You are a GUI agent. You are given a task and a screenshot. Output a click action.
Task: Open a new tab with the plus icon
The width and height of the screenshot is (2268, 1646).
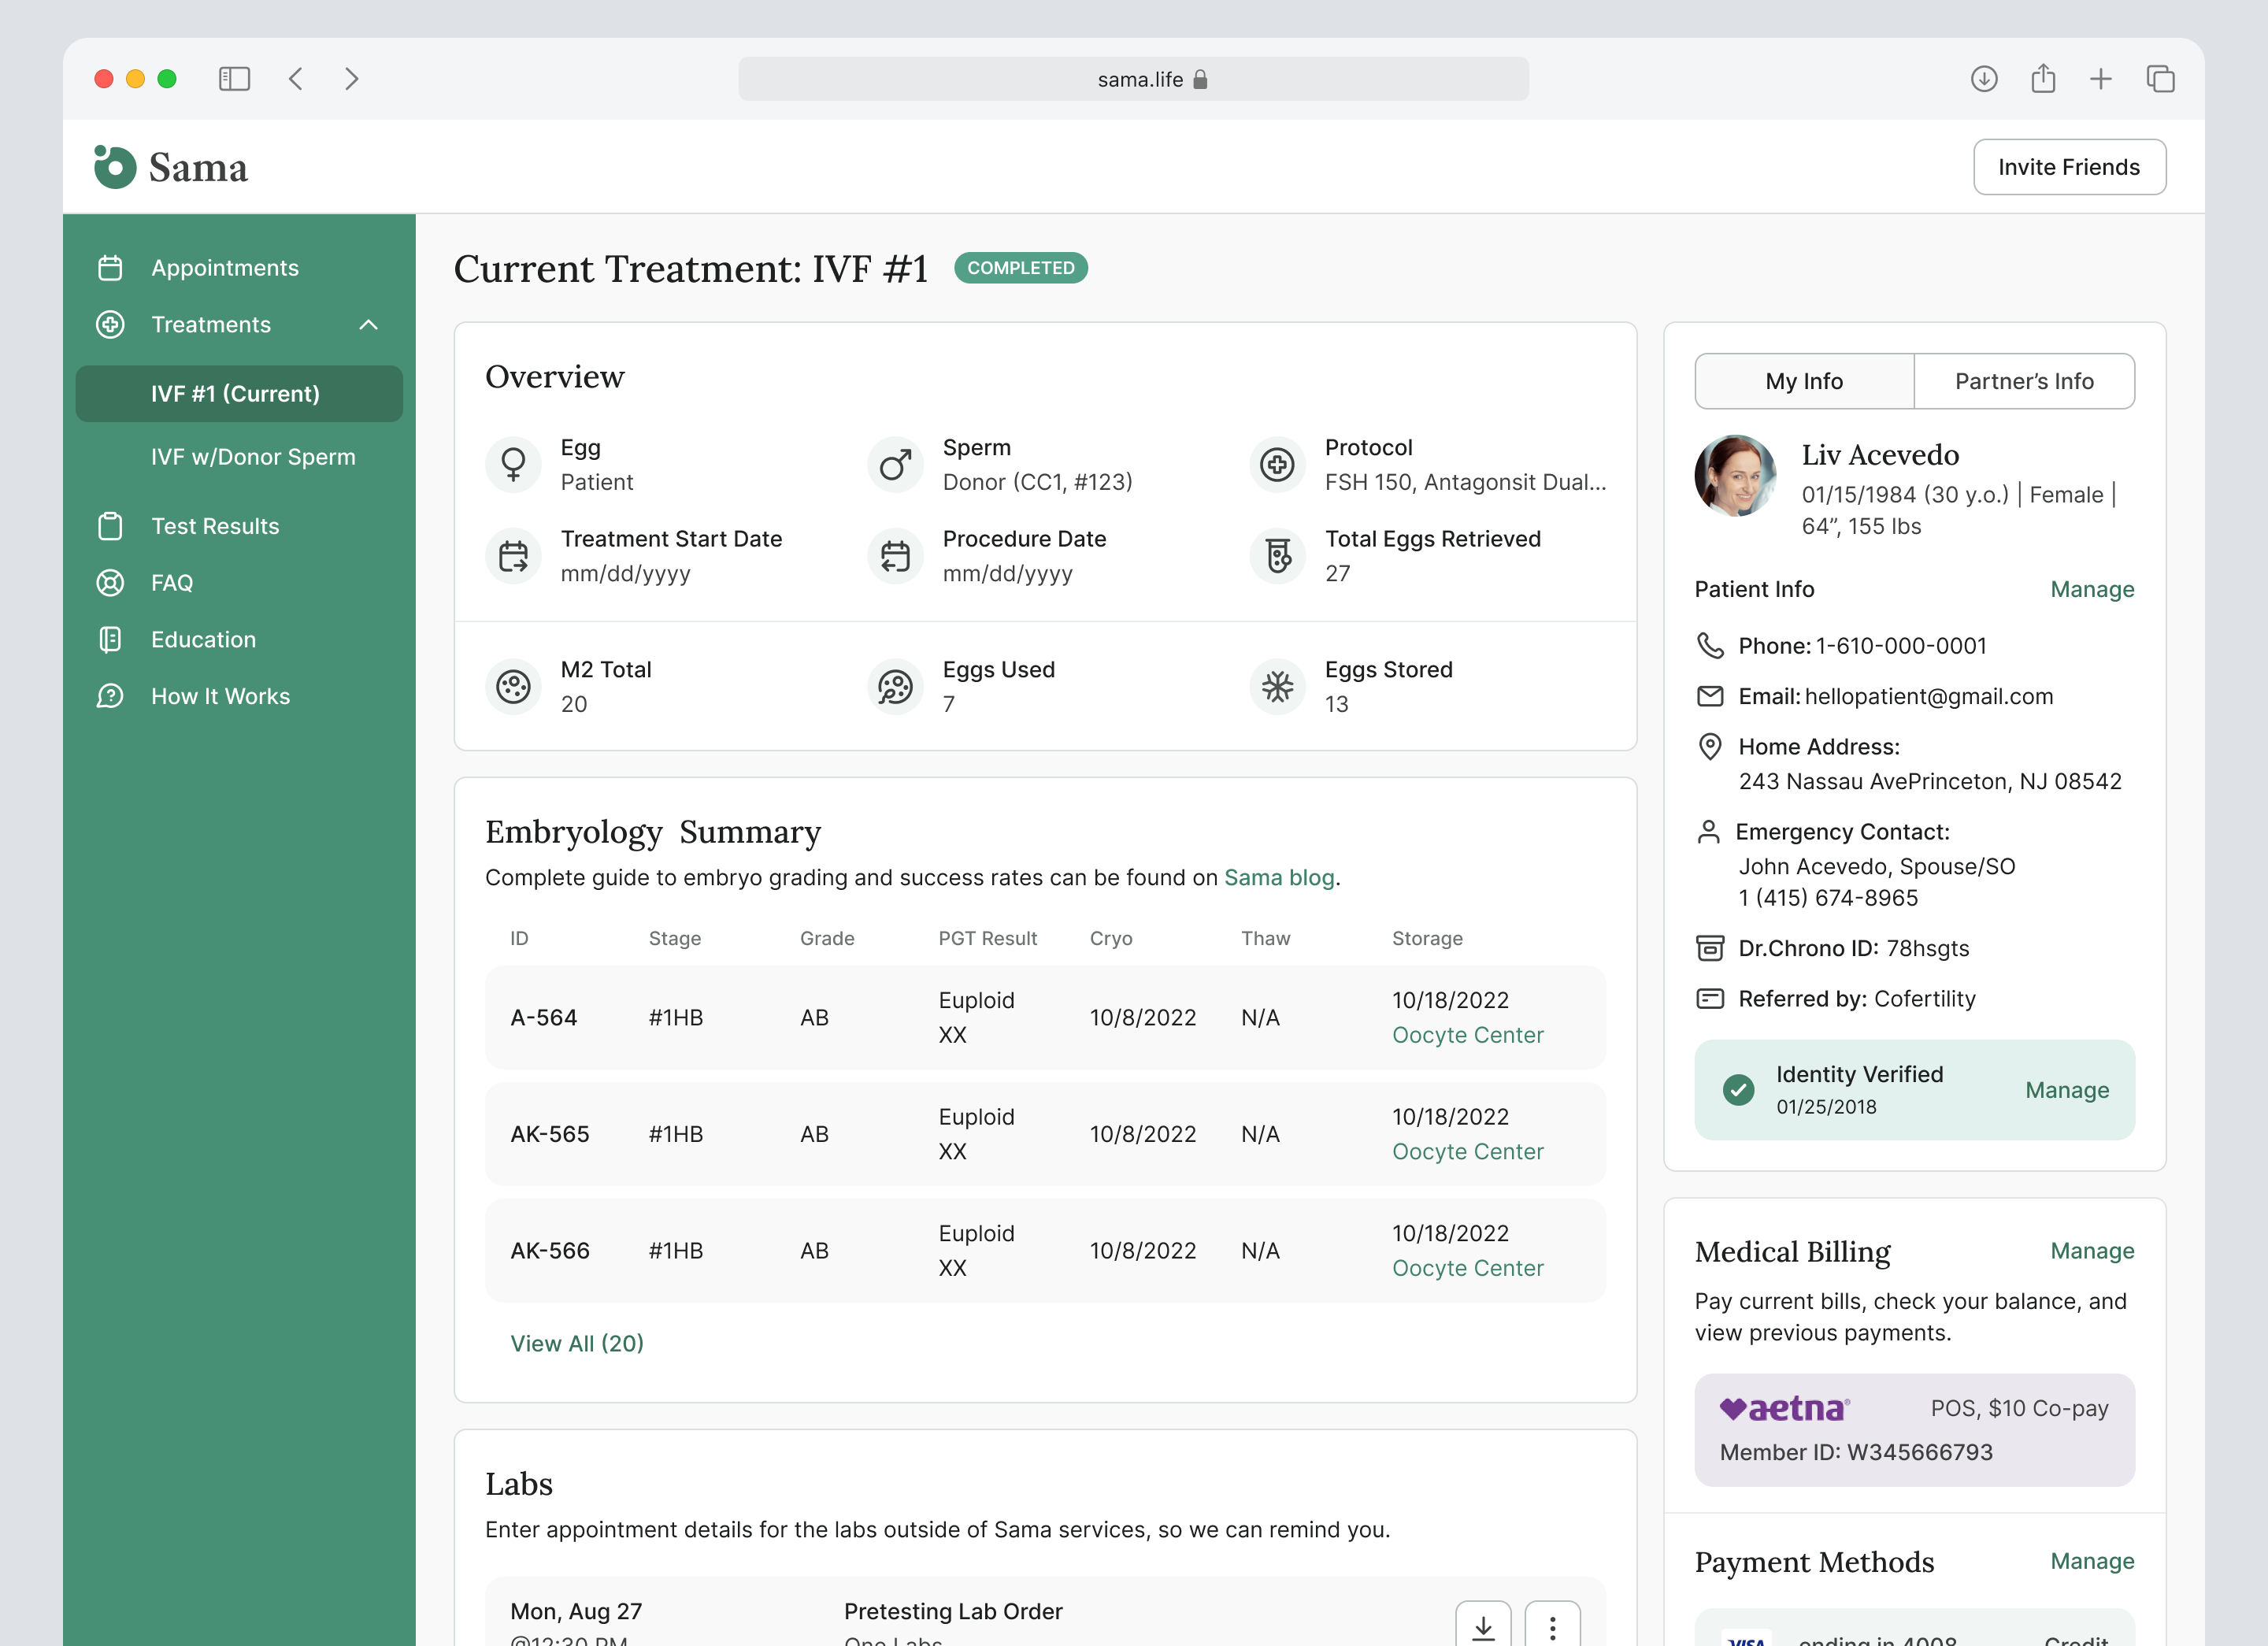[2101, 79]
